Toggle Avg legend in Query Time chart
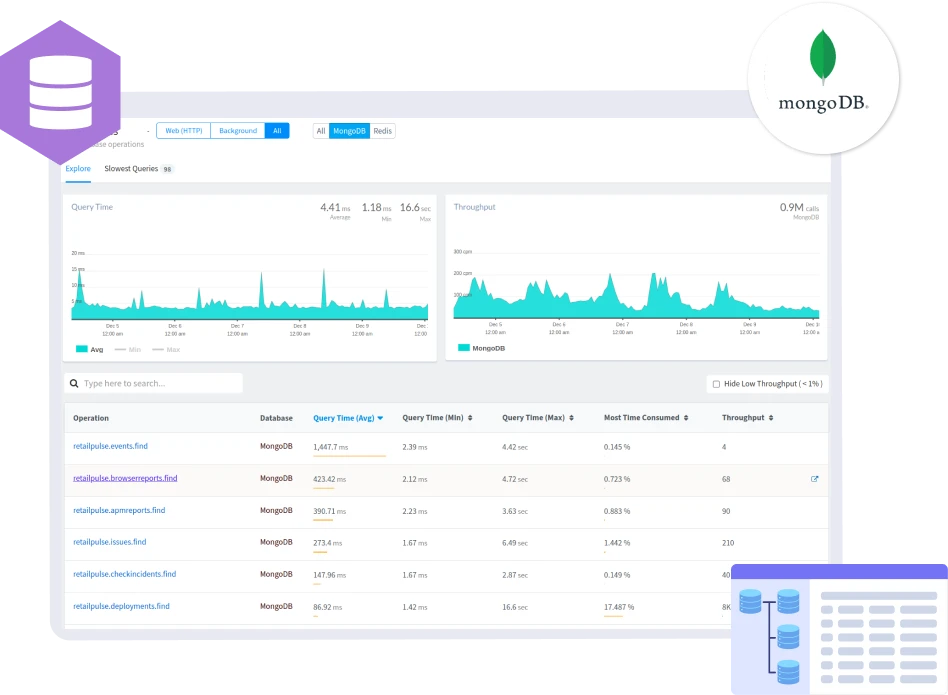The width and height of the screenshot is (948, 695). click(x=89, y=349)
